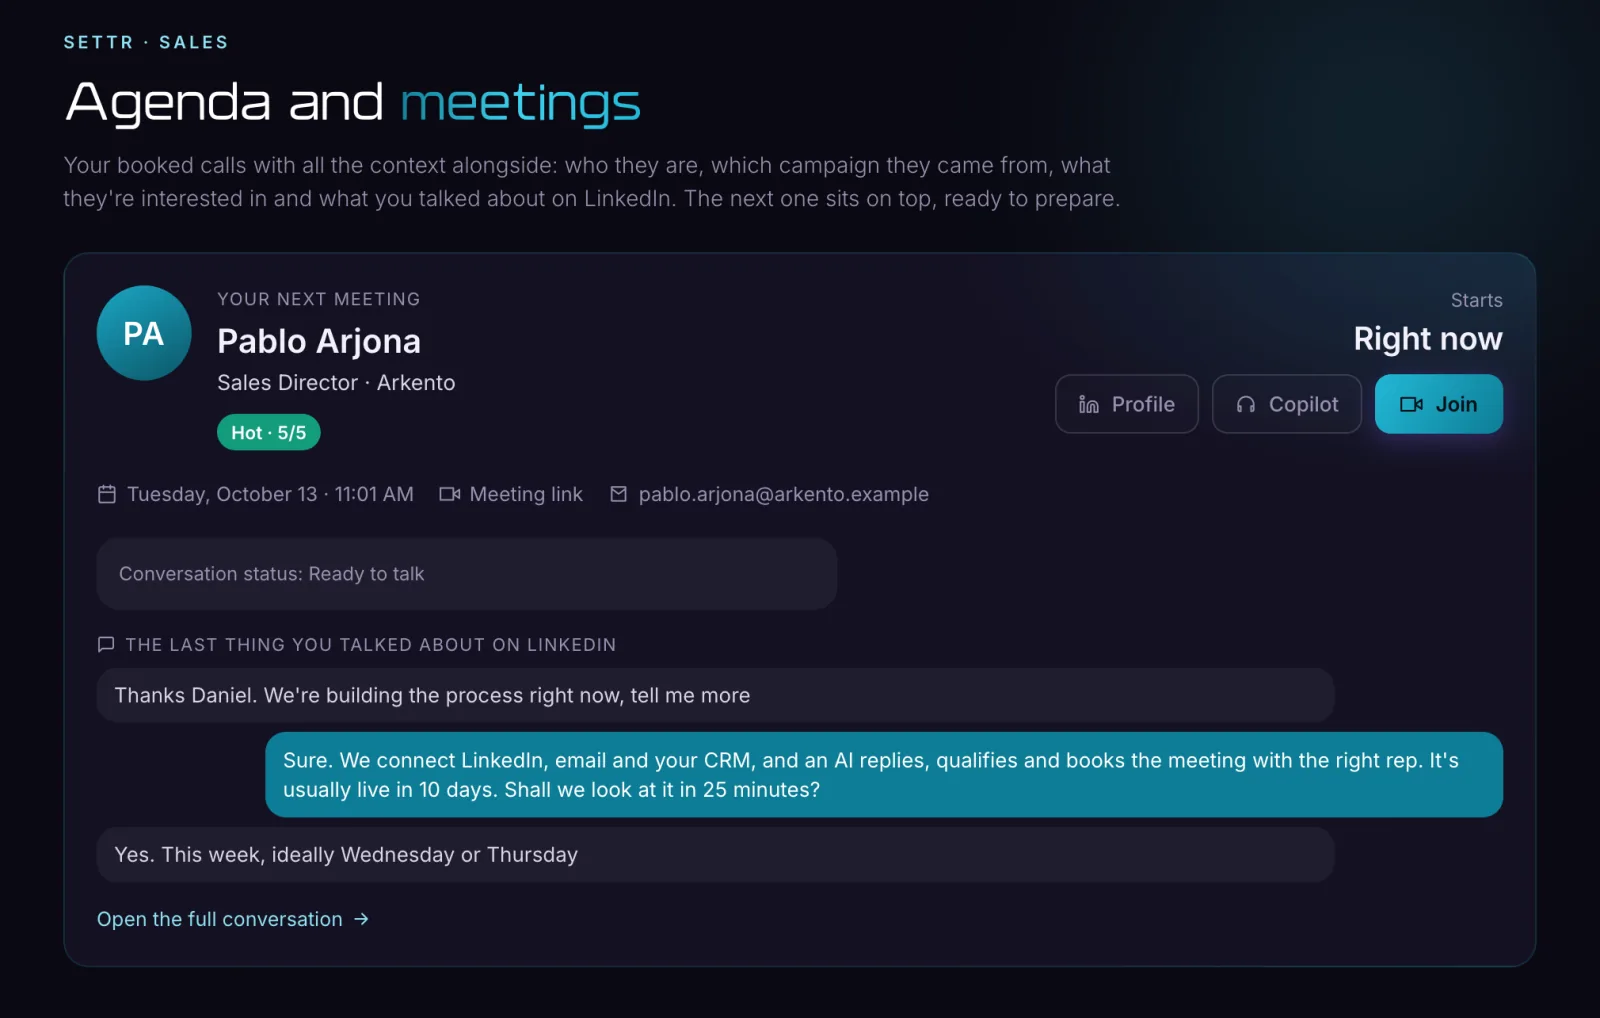1600x1018 pixels.
Task: Click the Pablo Arjona name heading
Action: tap(319, 341)
